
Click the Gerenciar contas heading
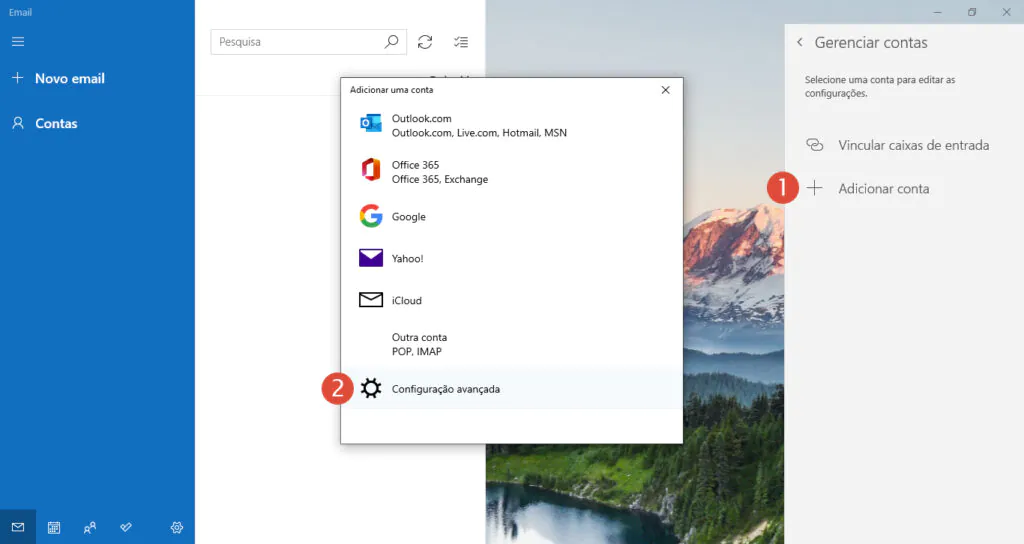(871, 42)
